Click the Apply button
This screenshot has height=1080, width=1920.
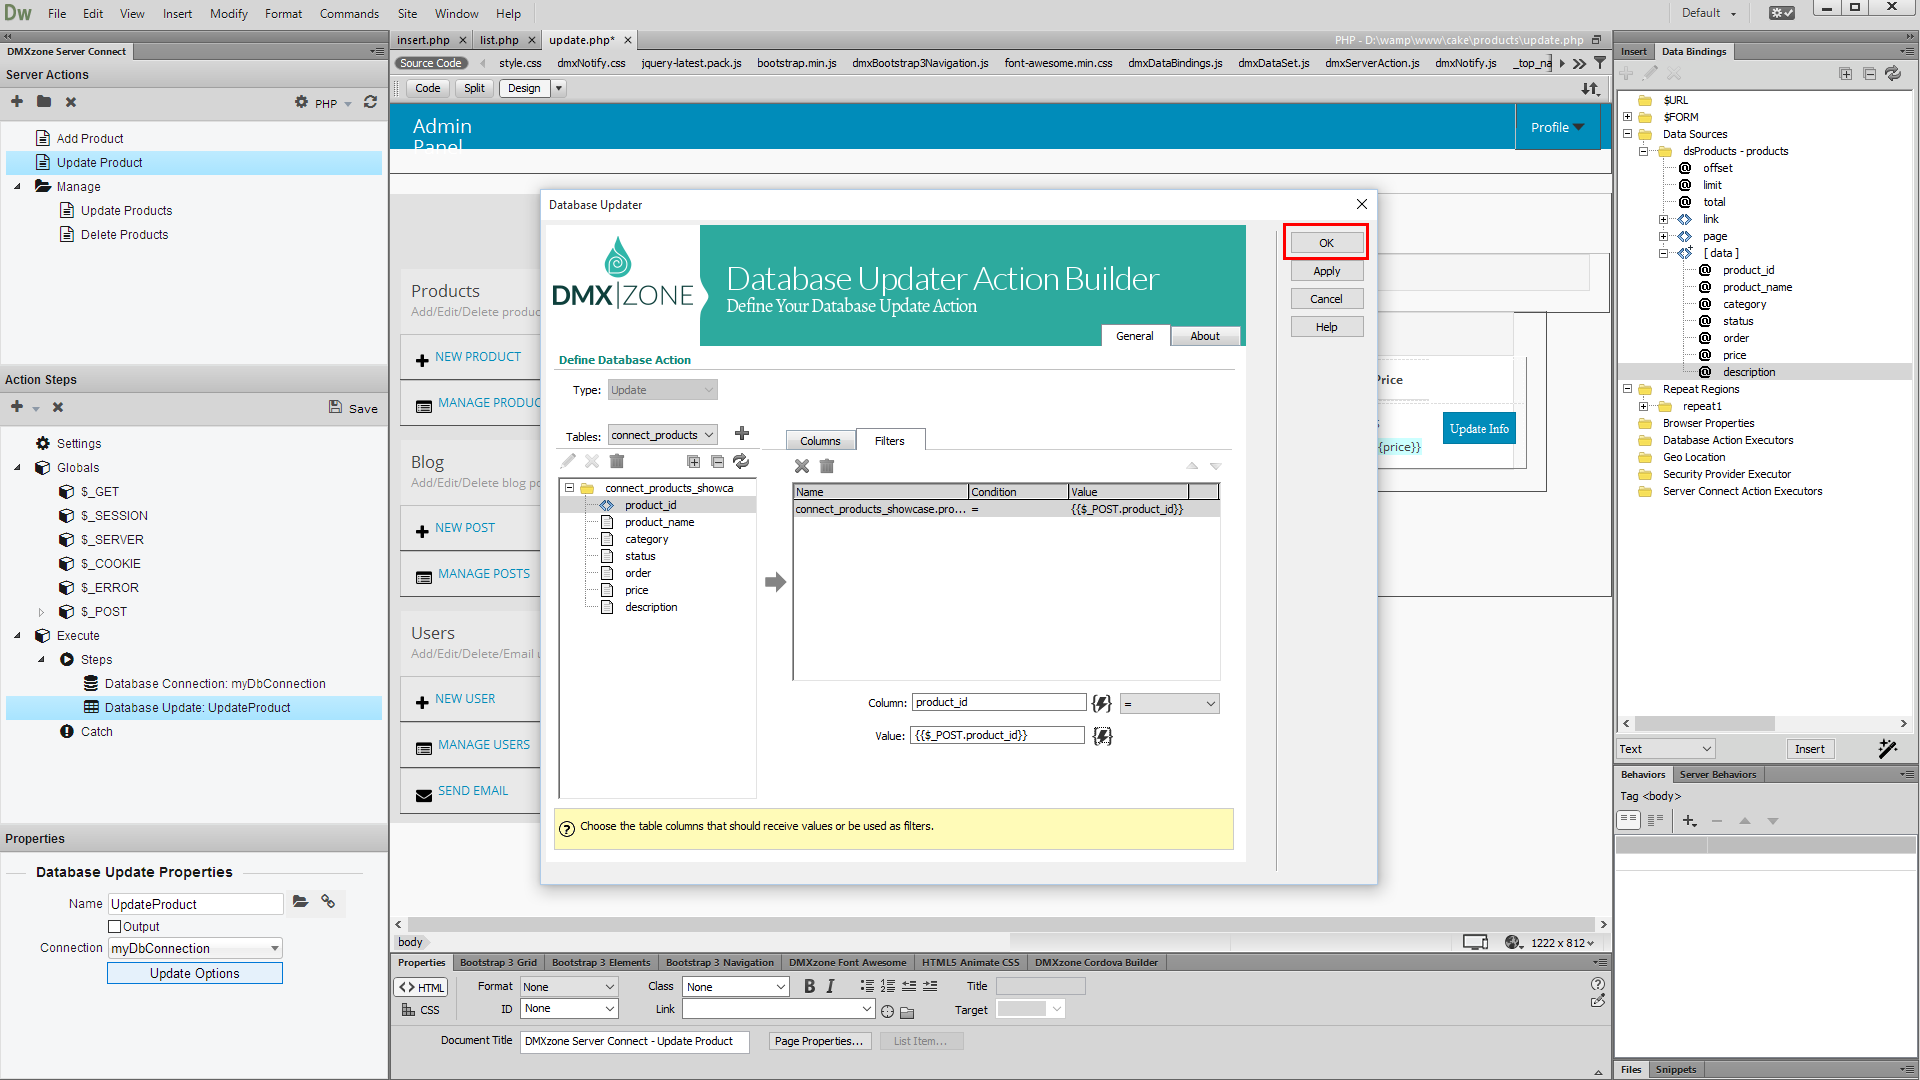click(1326, 271)
